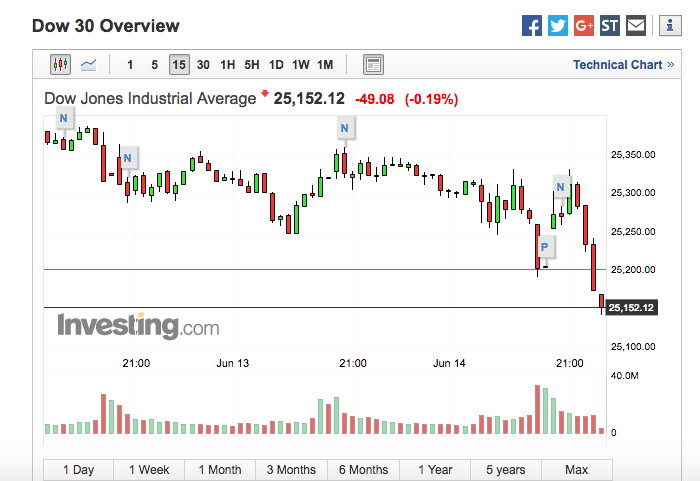Open the info icon
This screenshot has height=481, width=700.
pos(664,26)
